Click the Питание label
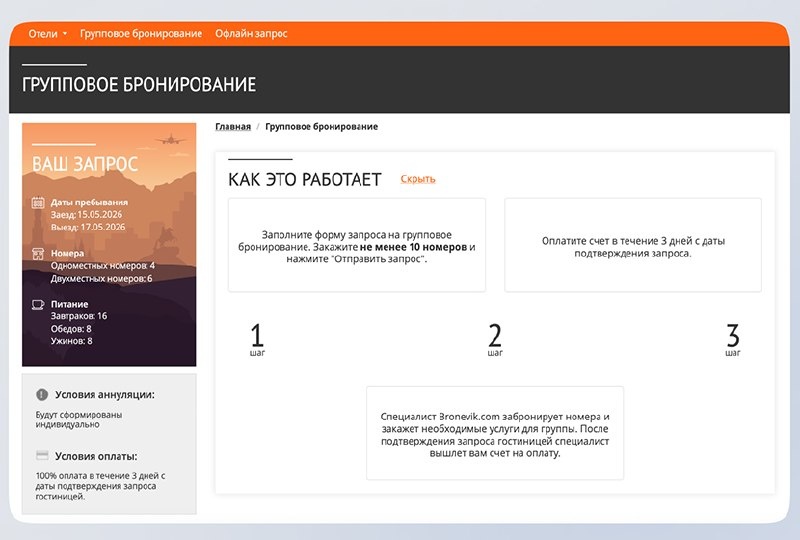 tap(69, 304)
